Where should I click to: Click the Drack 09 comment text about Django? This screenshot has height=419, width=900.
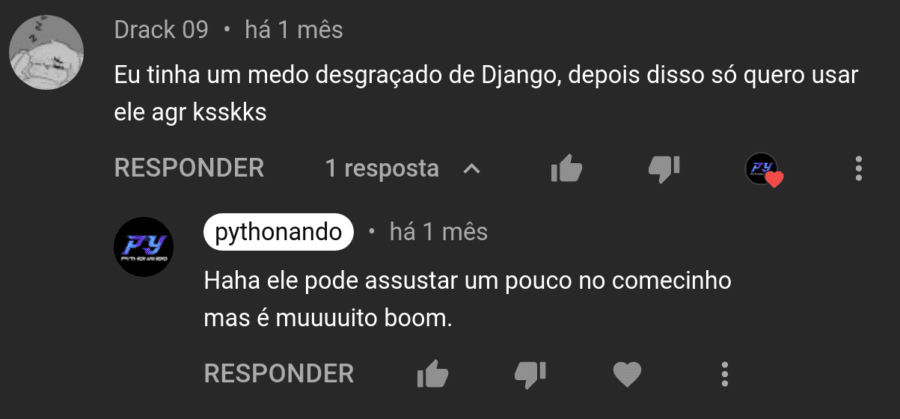pos(486,94)
